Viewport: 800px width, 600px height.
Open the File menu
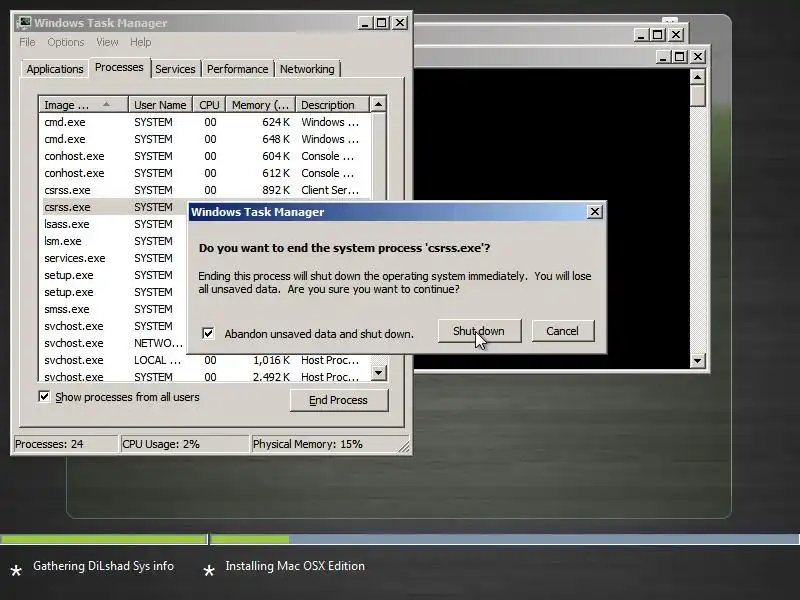[x=27, y=42]
